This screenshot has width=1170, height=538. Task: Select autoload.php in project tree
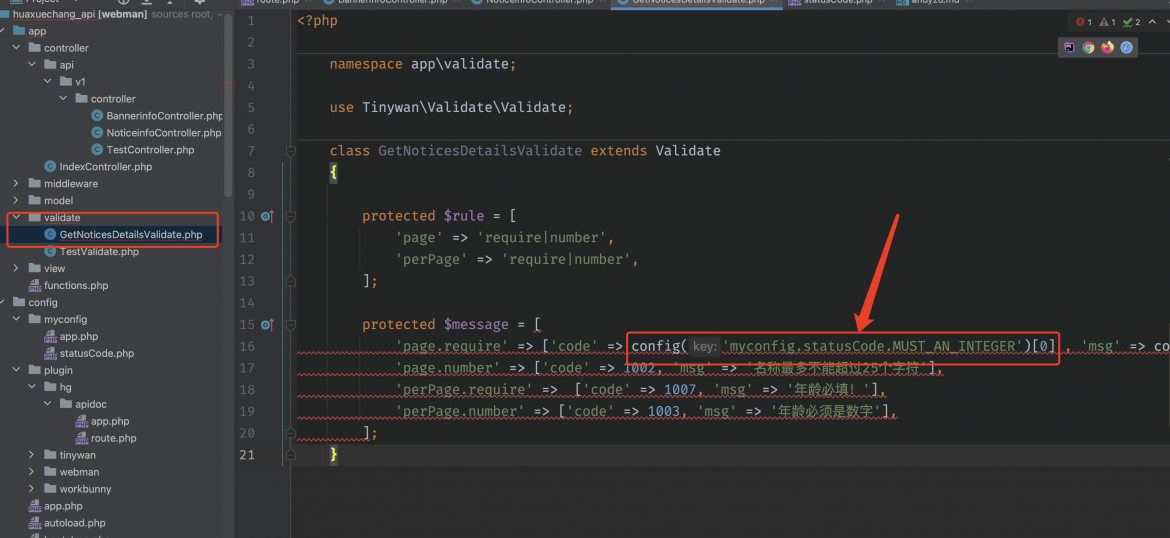pyautogui.click(x=112, y=523)
